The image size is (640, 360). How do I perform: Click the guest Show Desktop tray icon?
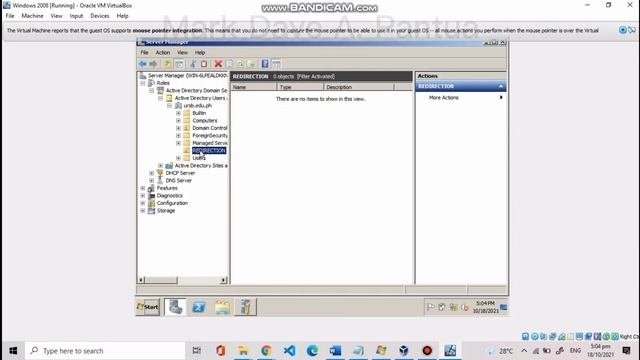pos(504,307)
